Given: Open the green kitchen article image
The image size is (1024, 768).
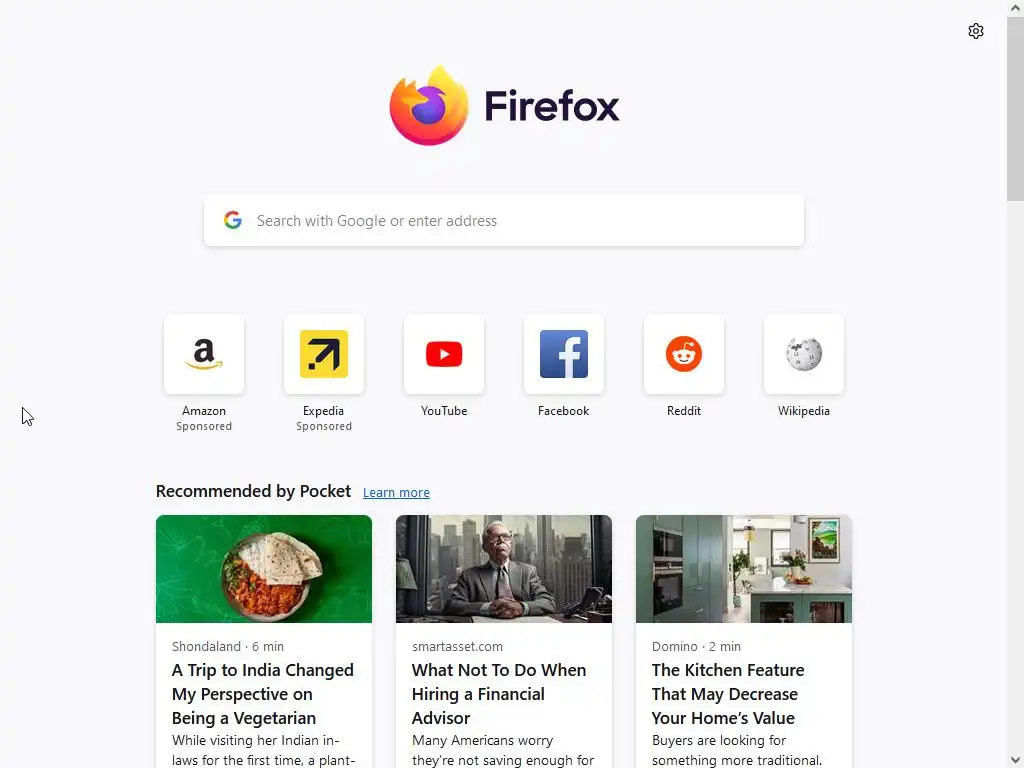Looking at the screenshot, I should (x=744, y=569).
